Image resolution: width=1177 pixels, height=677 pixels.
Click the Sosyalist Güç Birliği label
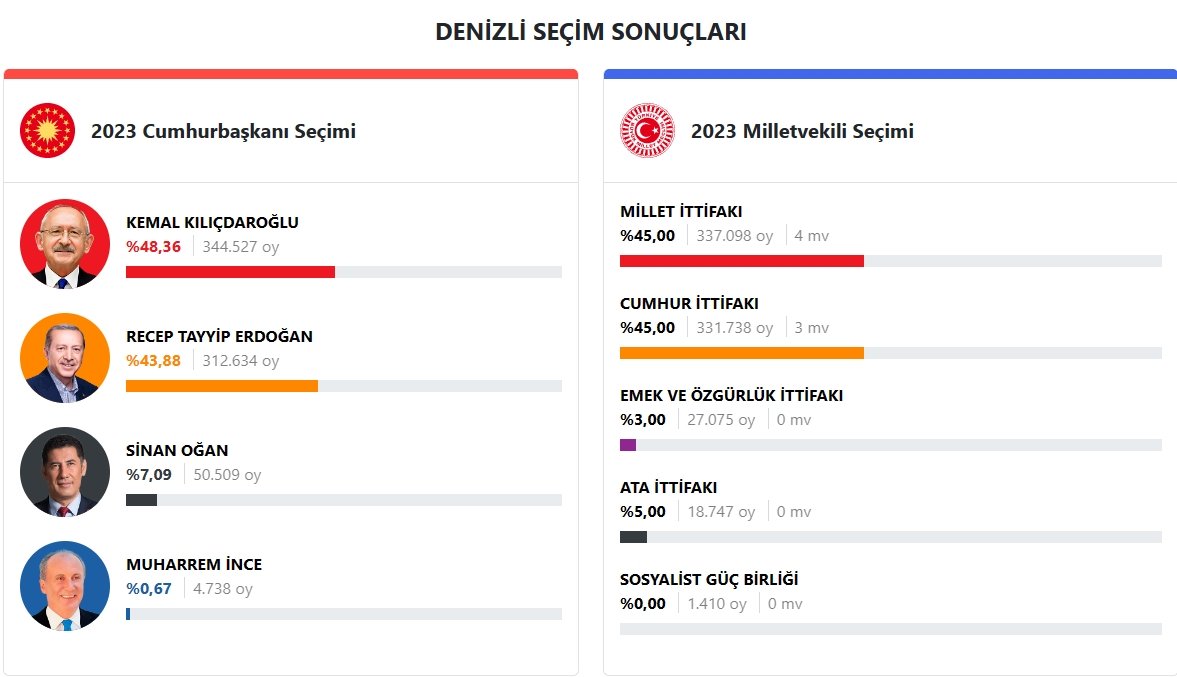(x=709, y=579)
